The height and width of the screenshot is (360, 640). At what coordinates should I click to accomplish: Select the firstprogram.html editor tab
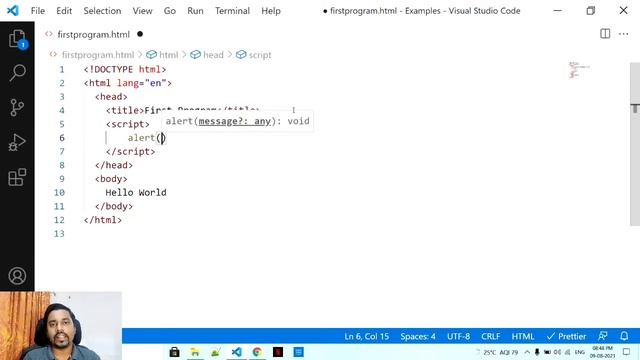click(93, 34)
